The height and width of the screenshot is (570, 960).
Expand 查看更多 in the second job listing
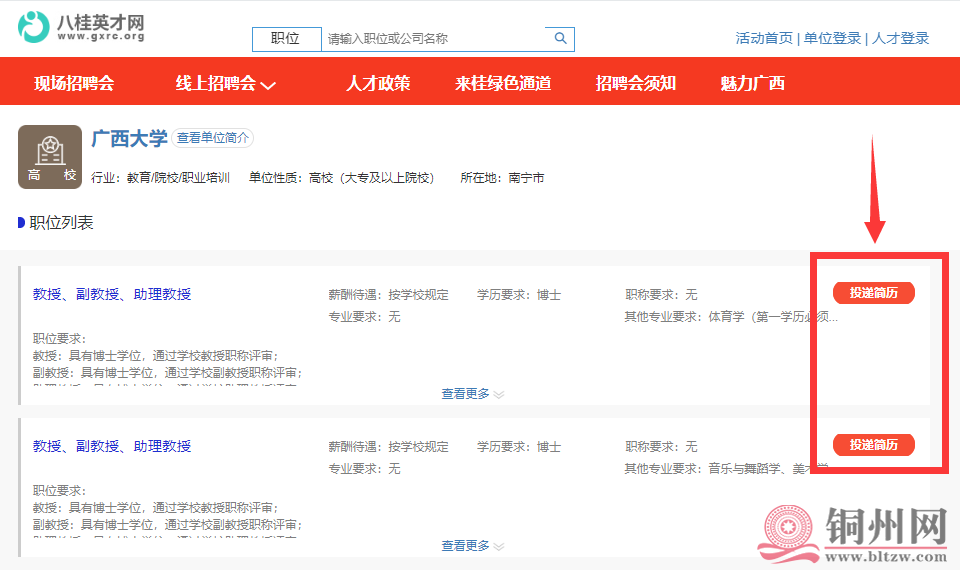(x=472, y=546)
